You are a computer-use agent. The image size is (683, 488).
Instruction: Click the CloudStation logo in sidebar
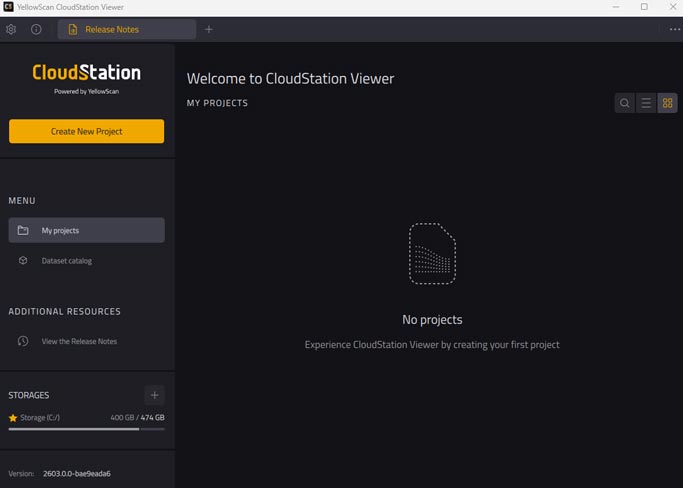[x=86, y=73]
